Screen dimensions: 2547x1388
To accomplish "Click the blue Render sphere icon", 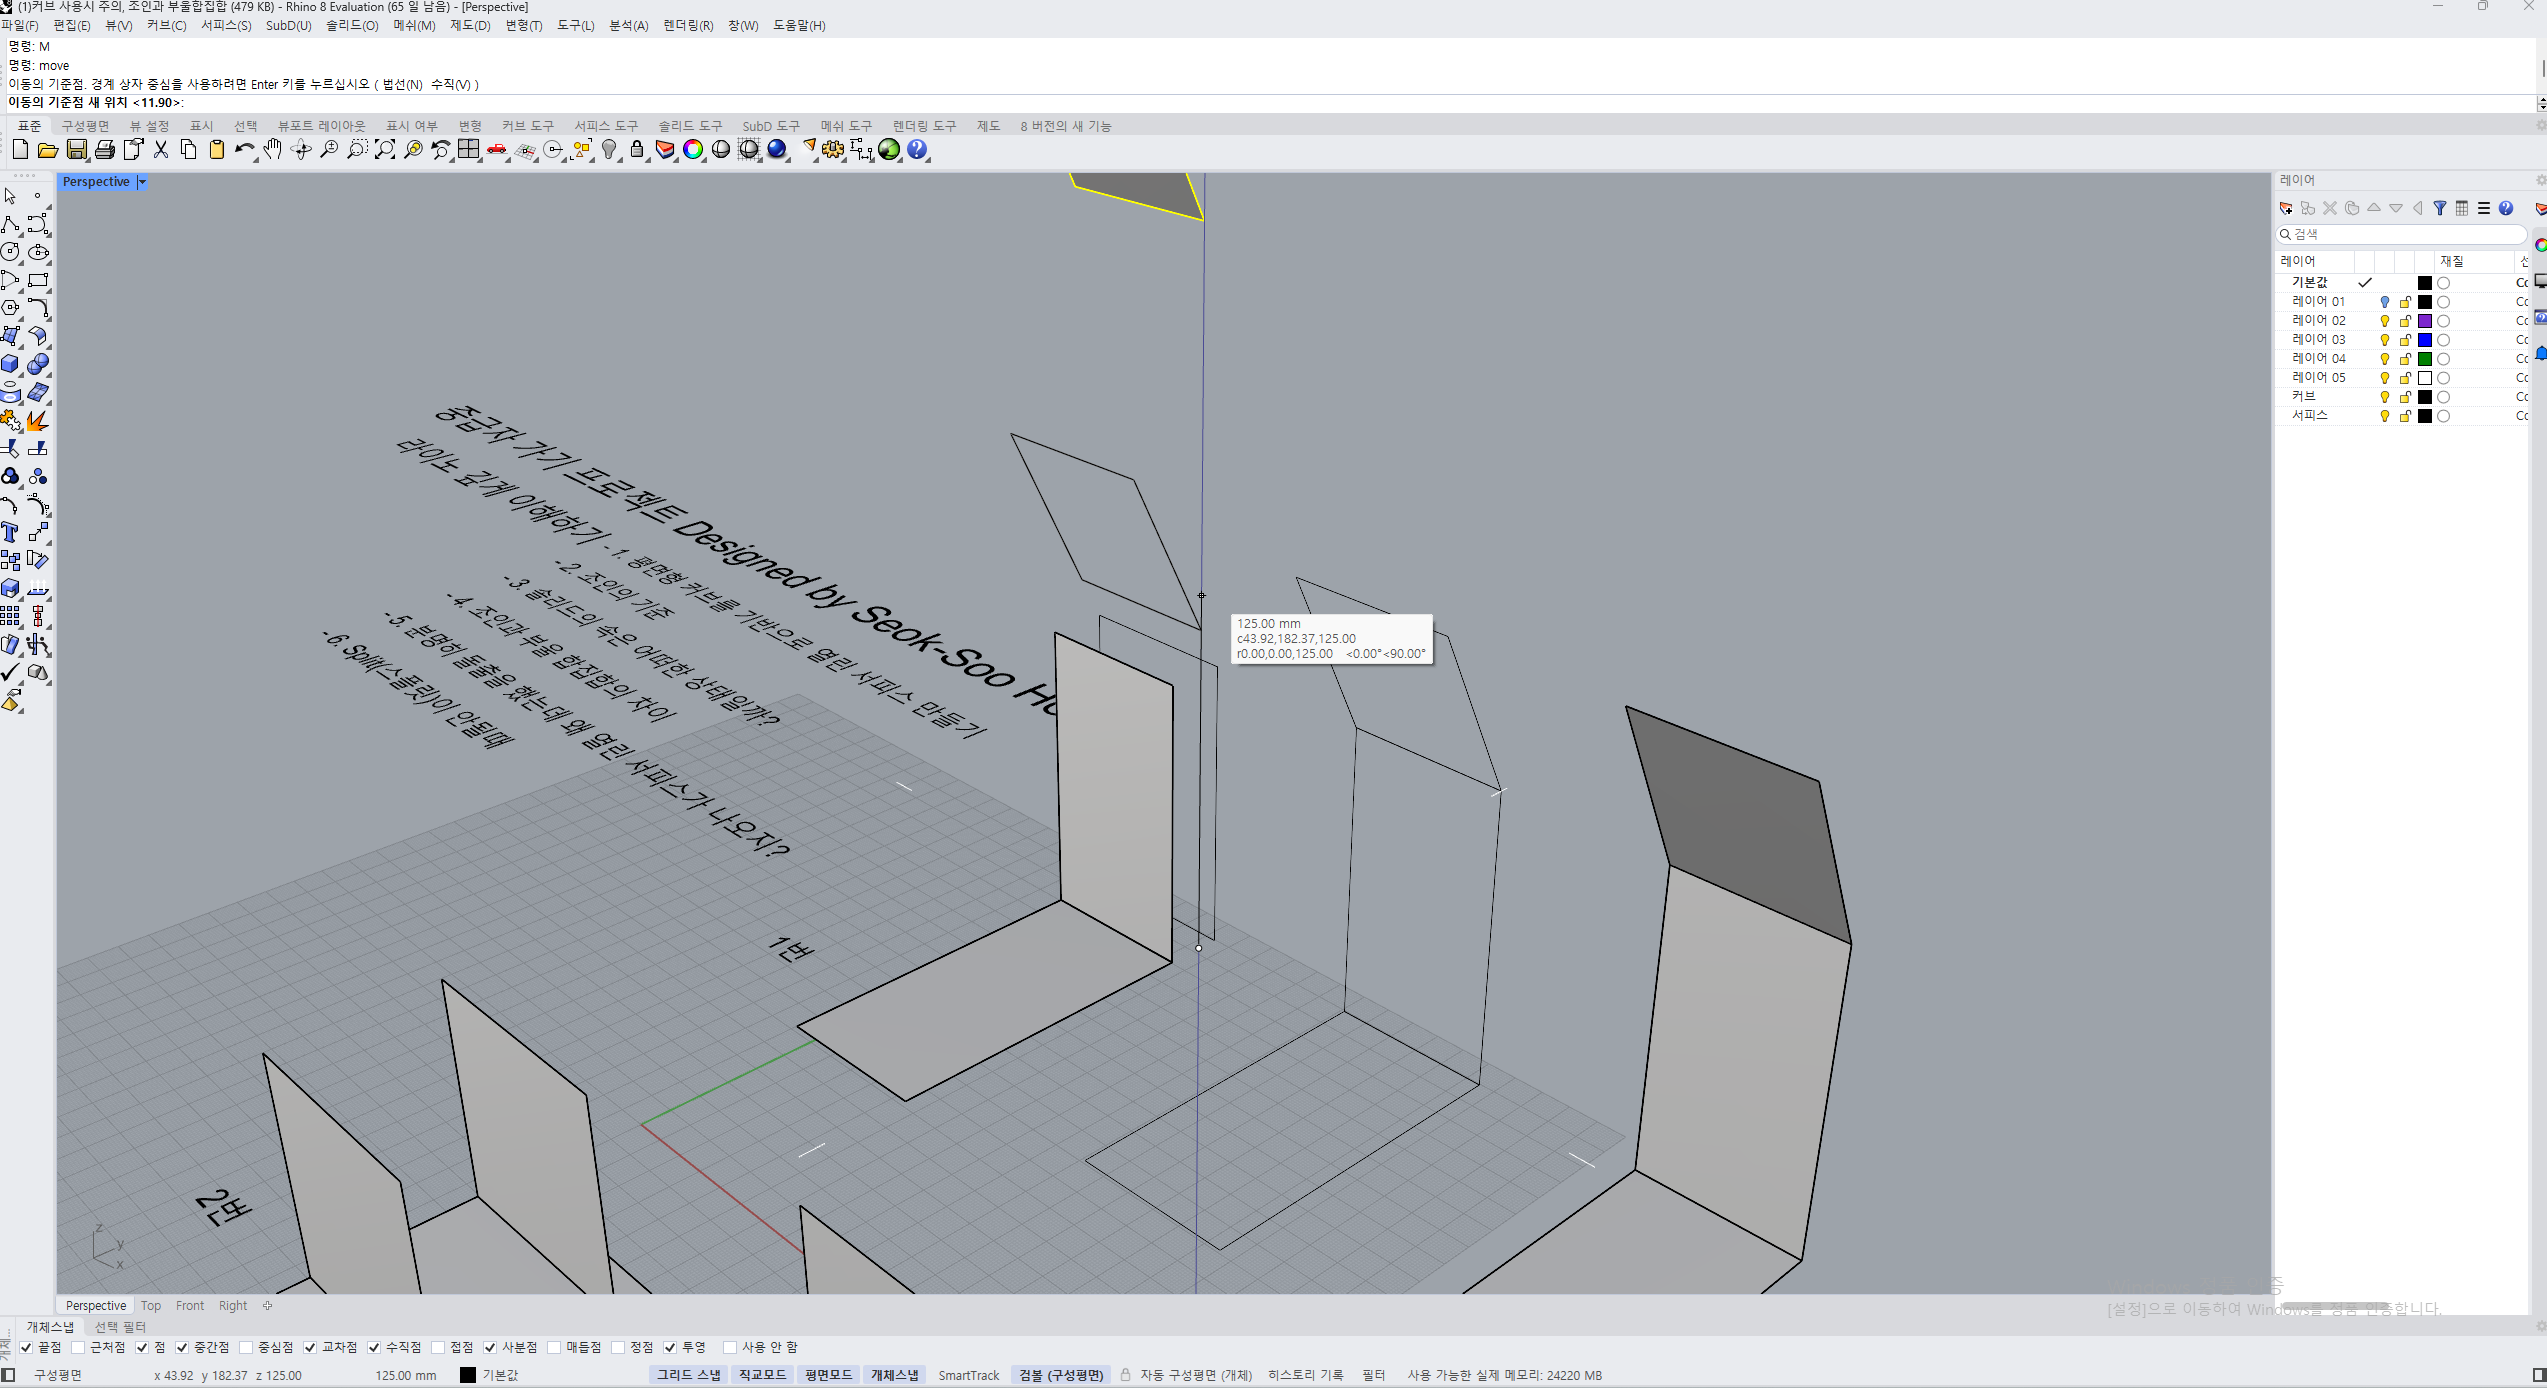I will [x=777, y=150].
